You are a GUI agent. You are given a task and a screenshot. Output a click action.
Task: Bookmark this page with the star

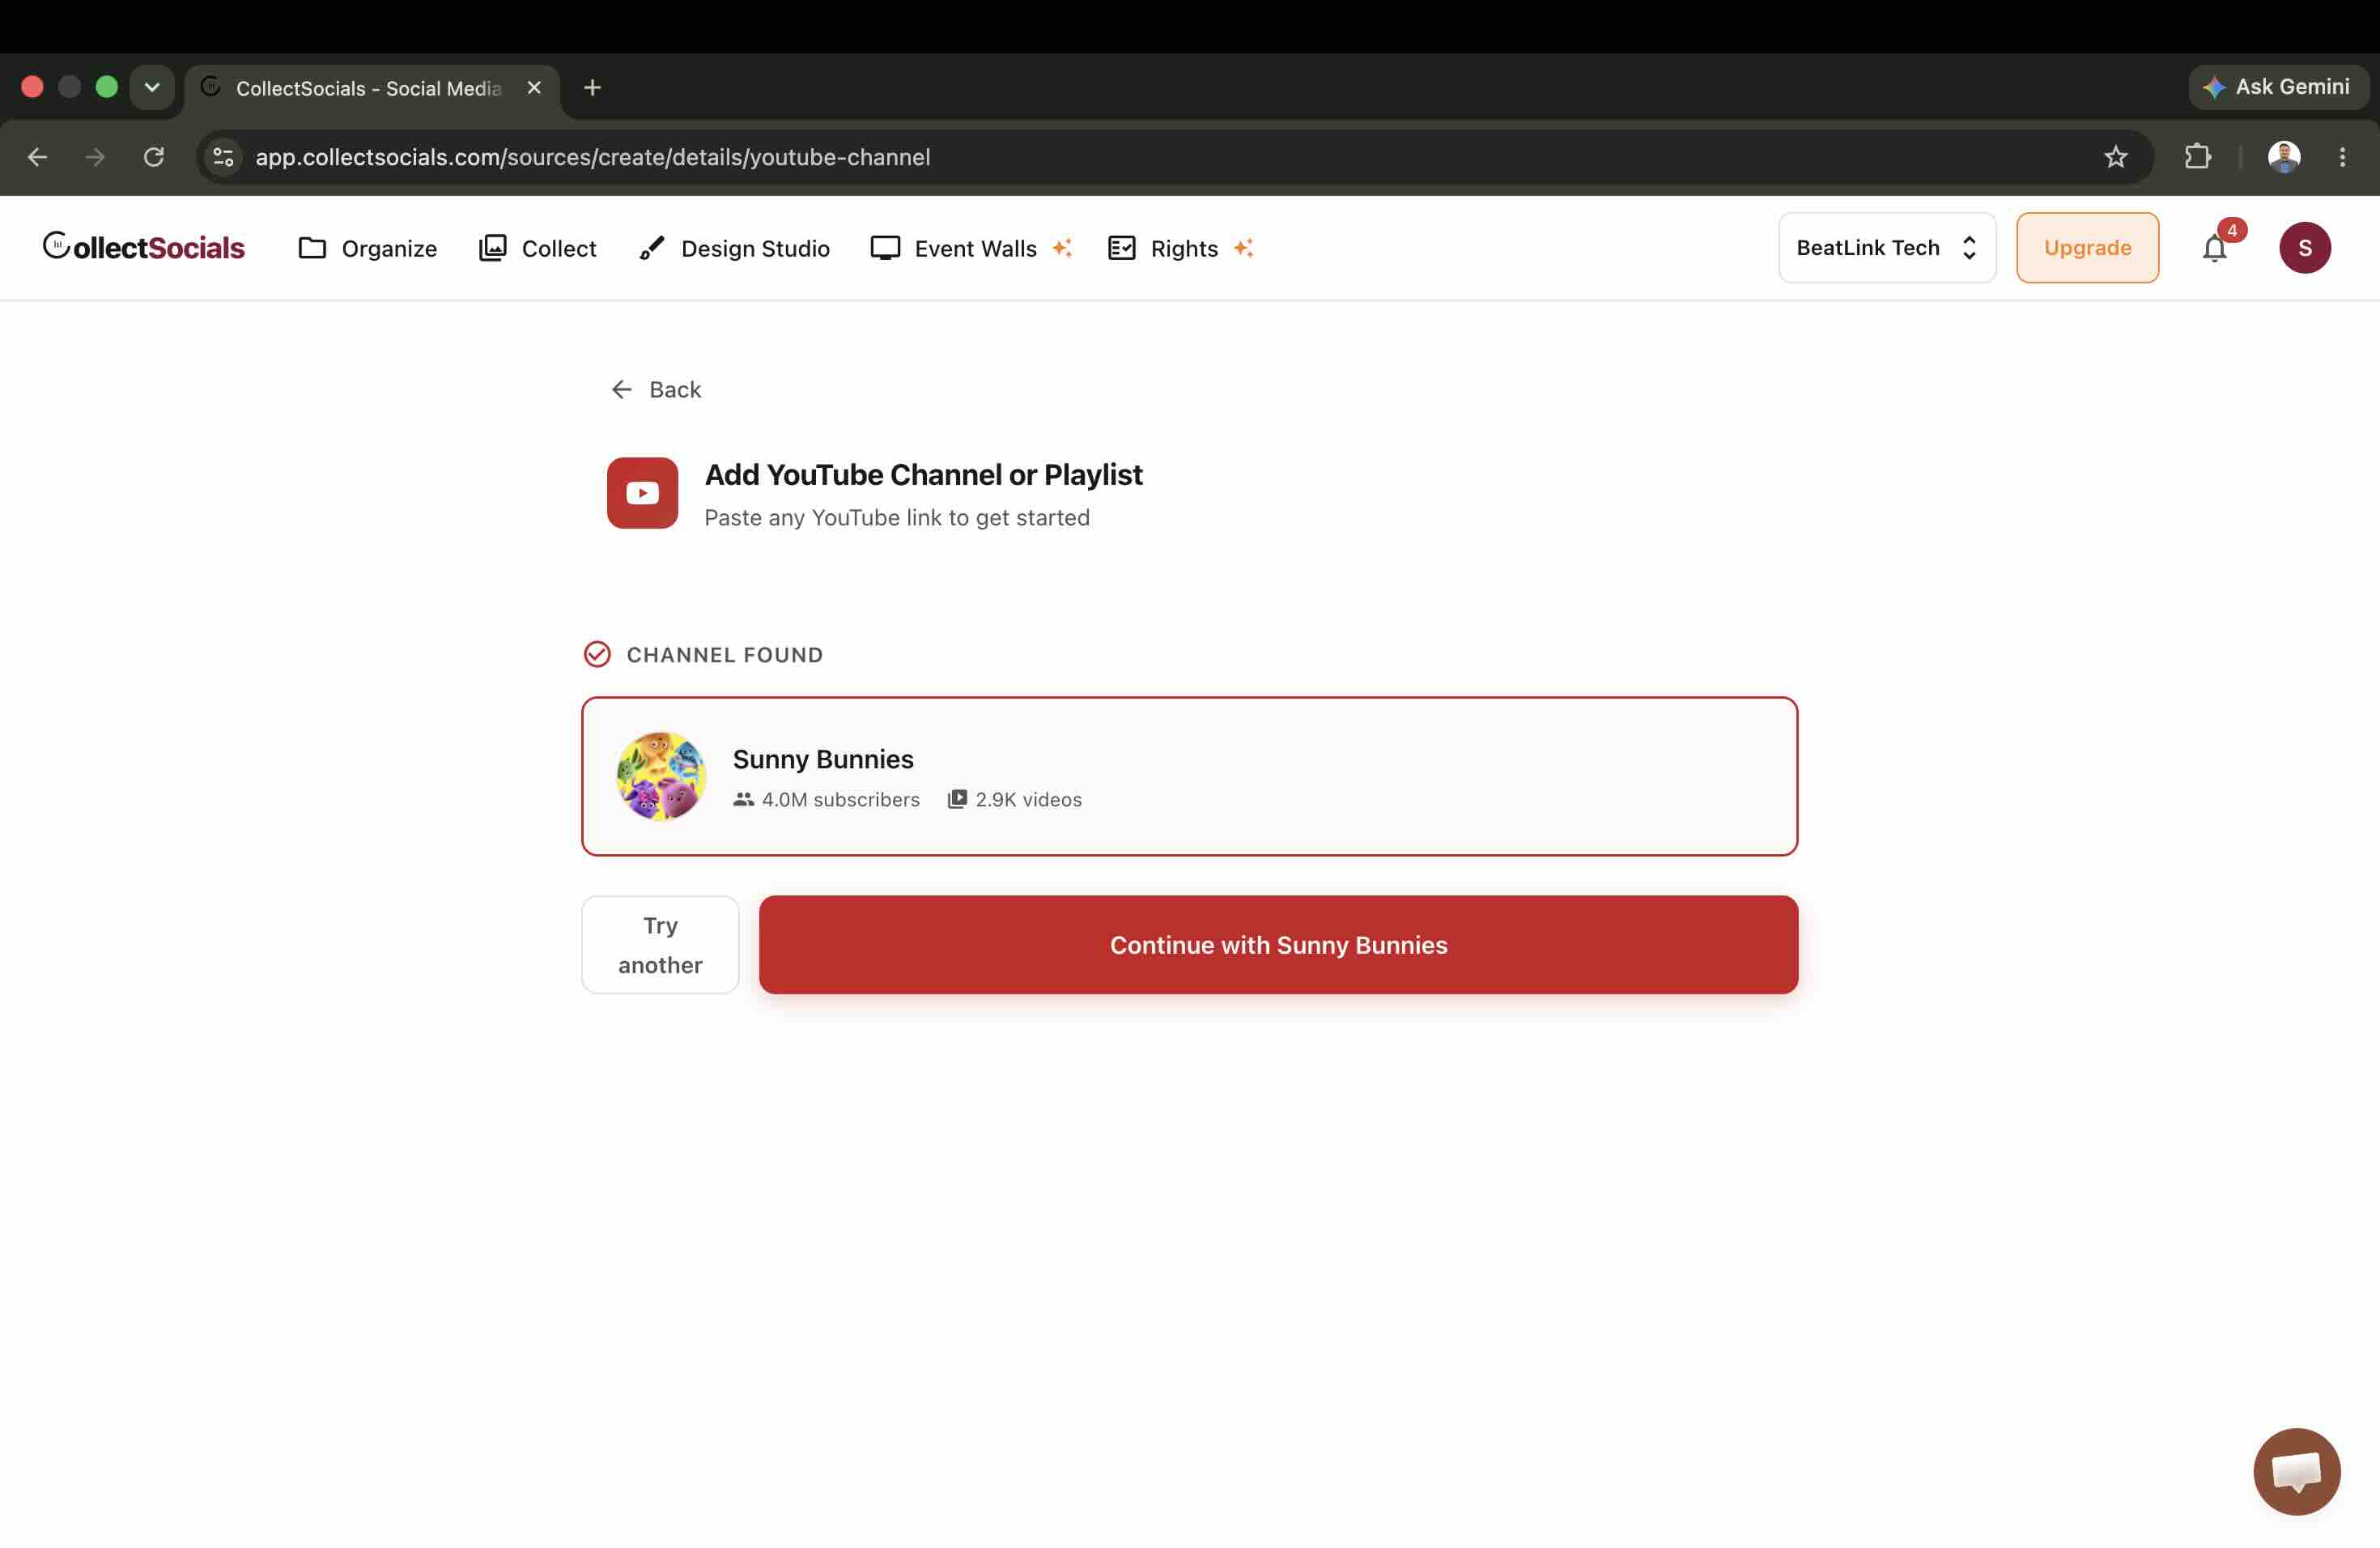(x=2115, y=157)
